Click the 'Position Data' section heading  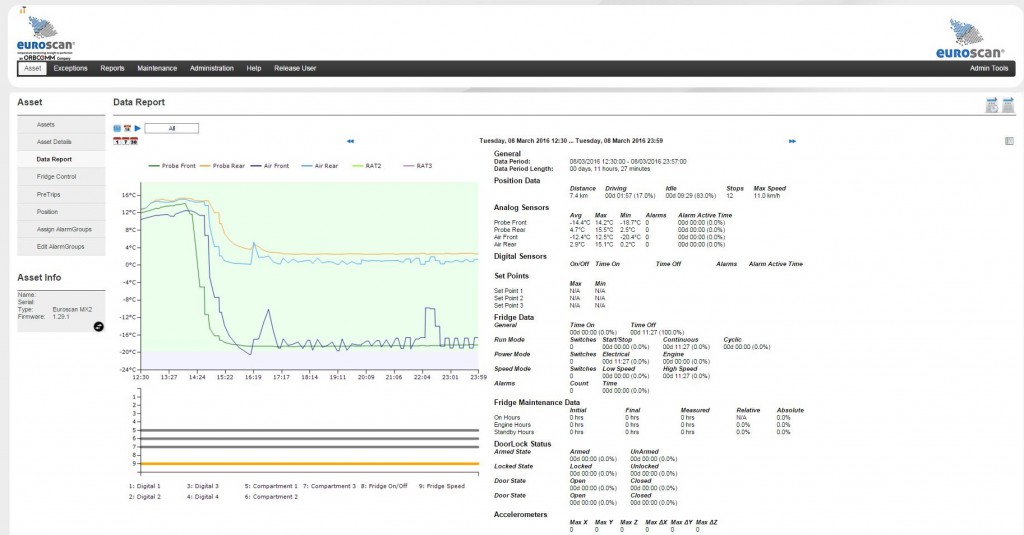517,181
